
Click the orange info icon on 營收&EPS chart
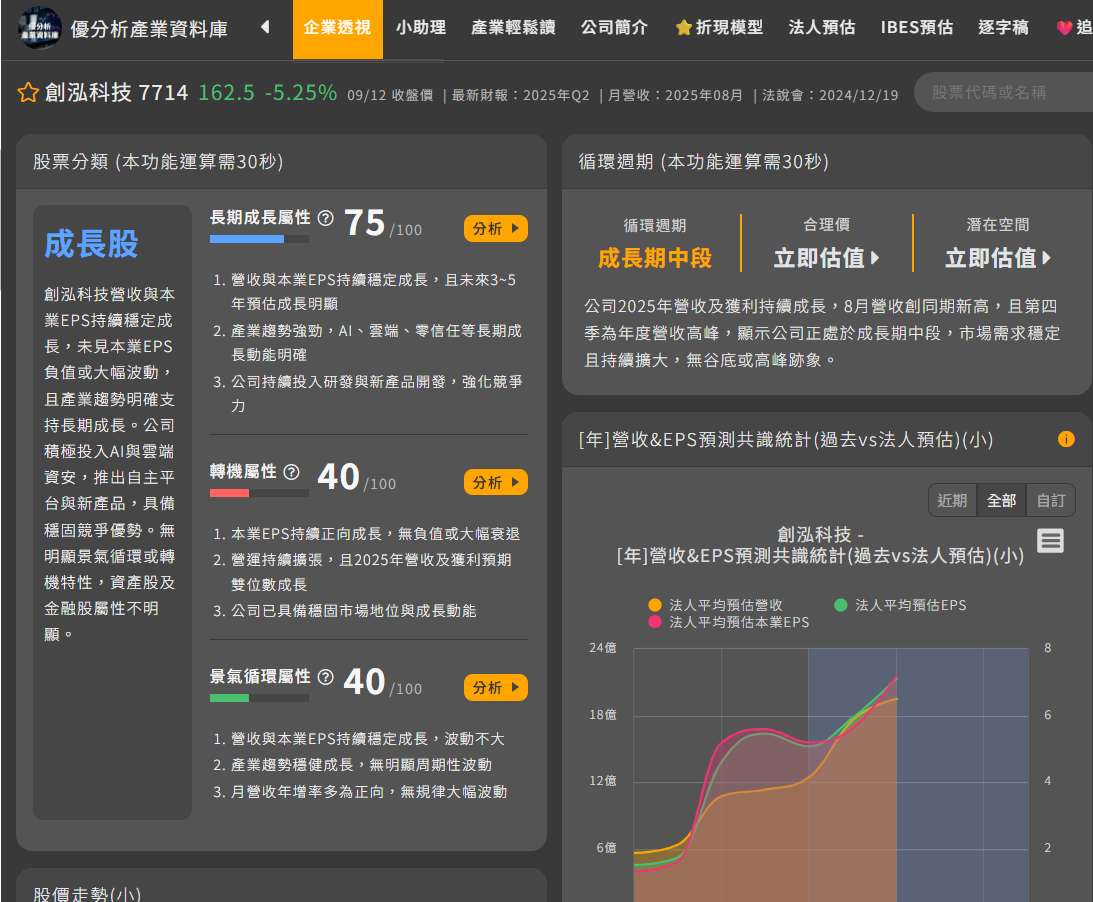click(x=1066, y=438)
